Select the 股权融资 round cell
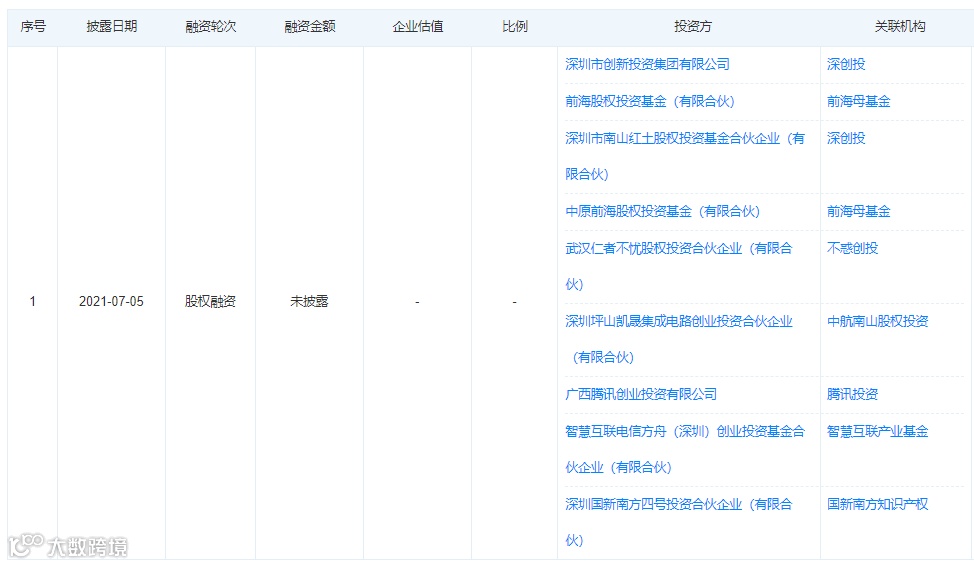This screenshot has height=565, width=974. pos(210,302)
